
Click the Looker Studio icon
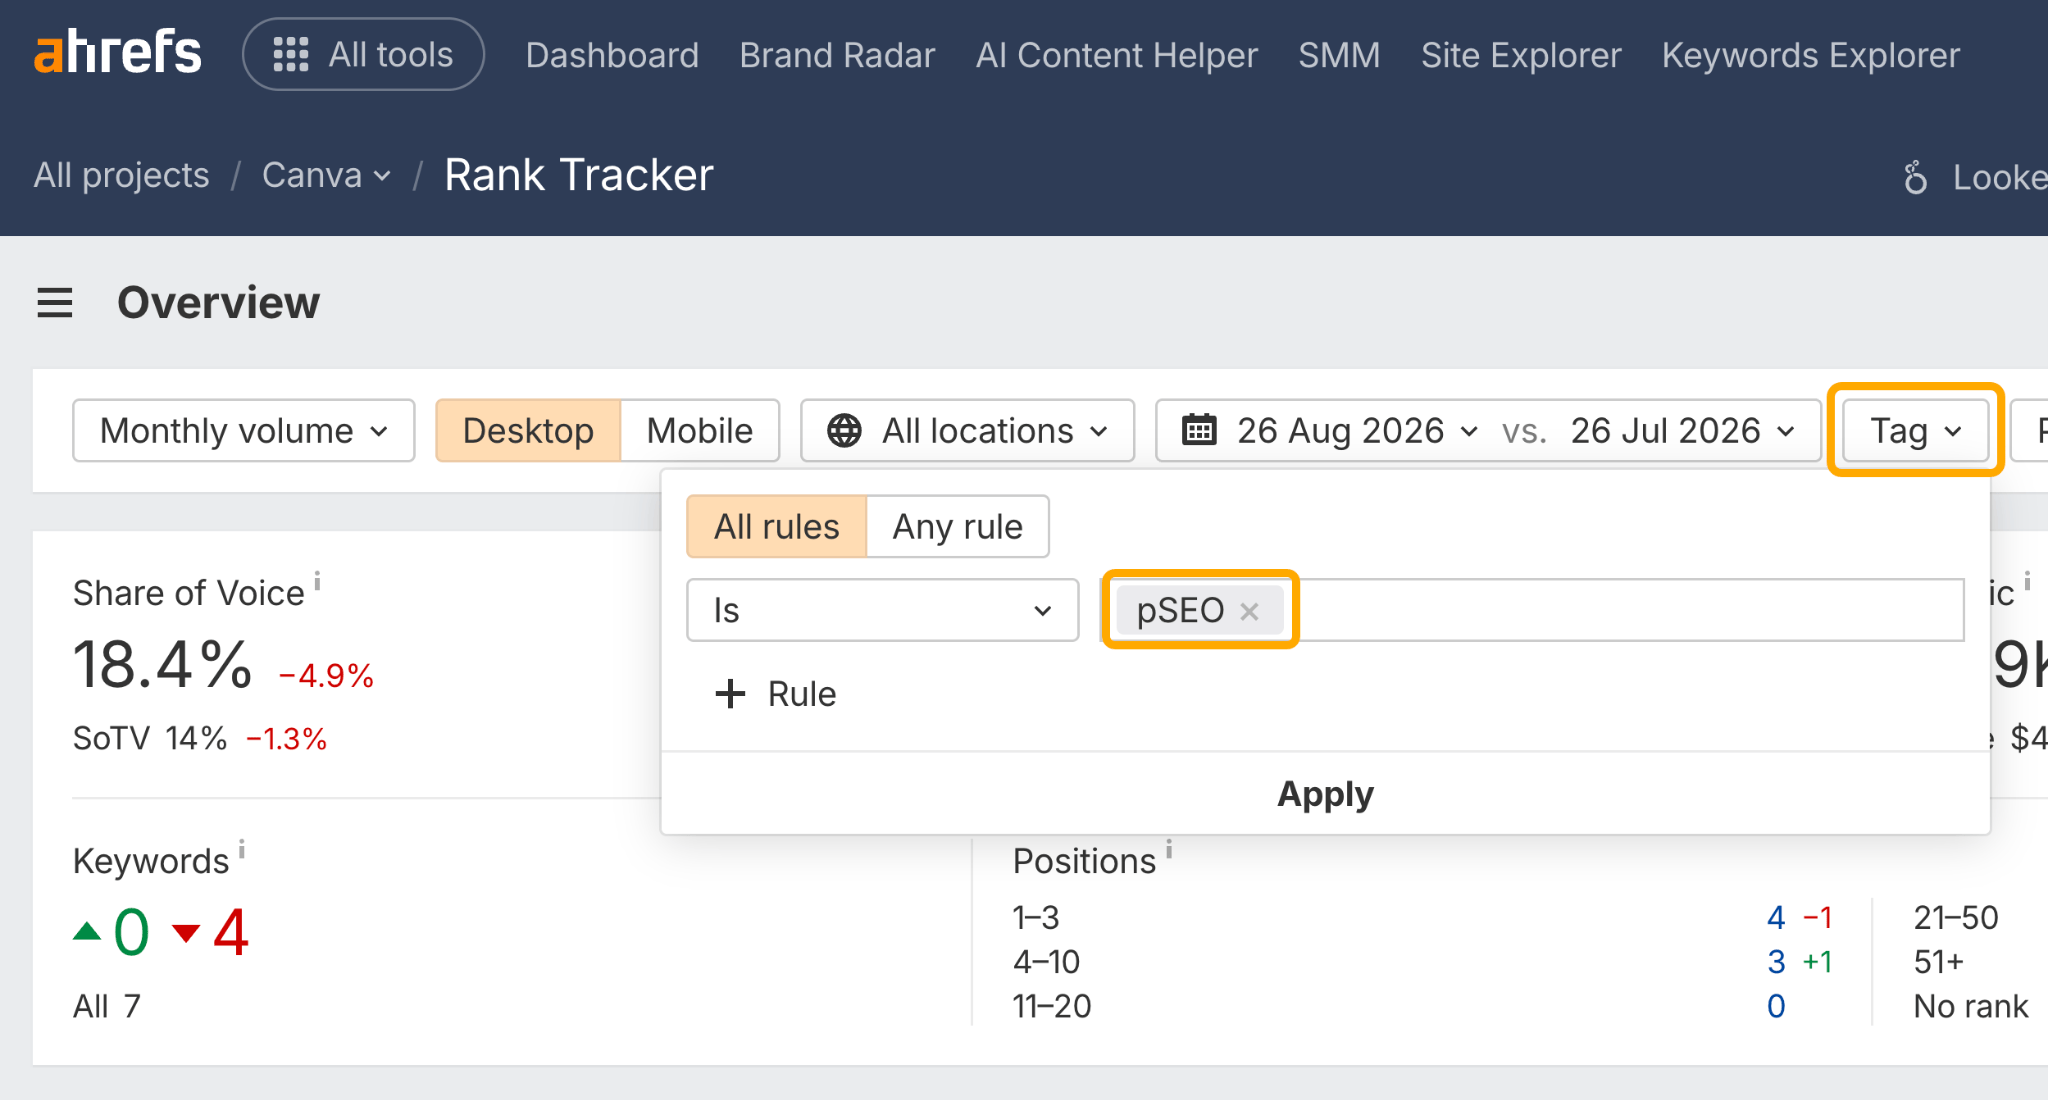1915,177
